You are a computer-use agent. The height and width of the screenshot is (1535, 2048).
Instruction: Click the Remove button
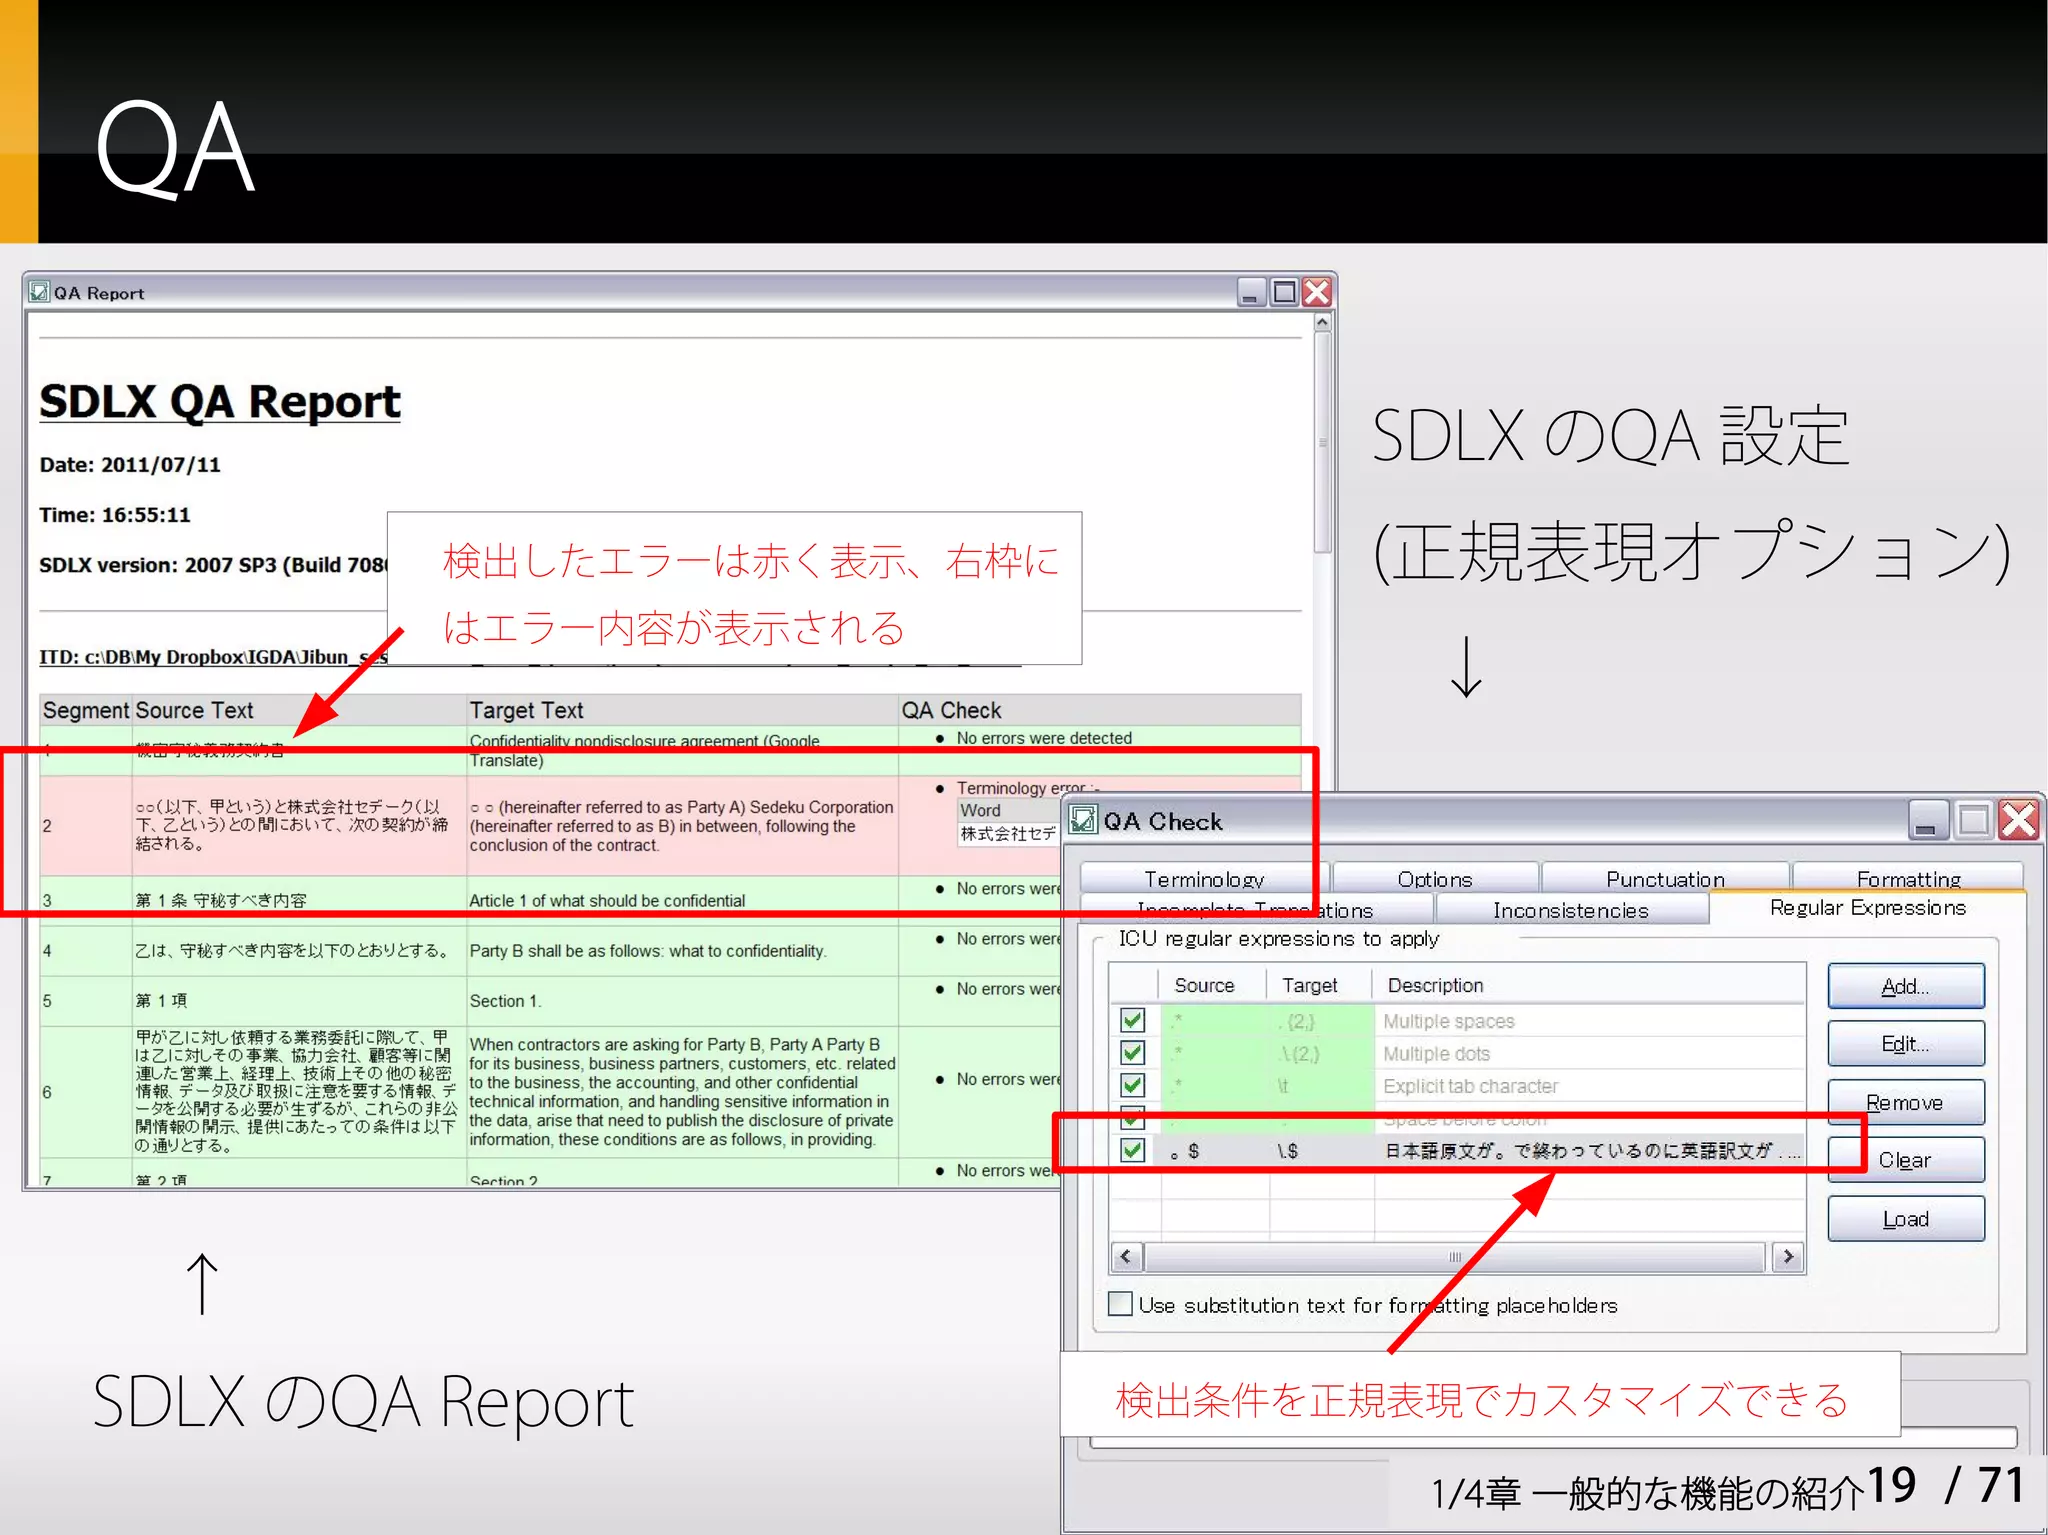tap(1906, 1102)
